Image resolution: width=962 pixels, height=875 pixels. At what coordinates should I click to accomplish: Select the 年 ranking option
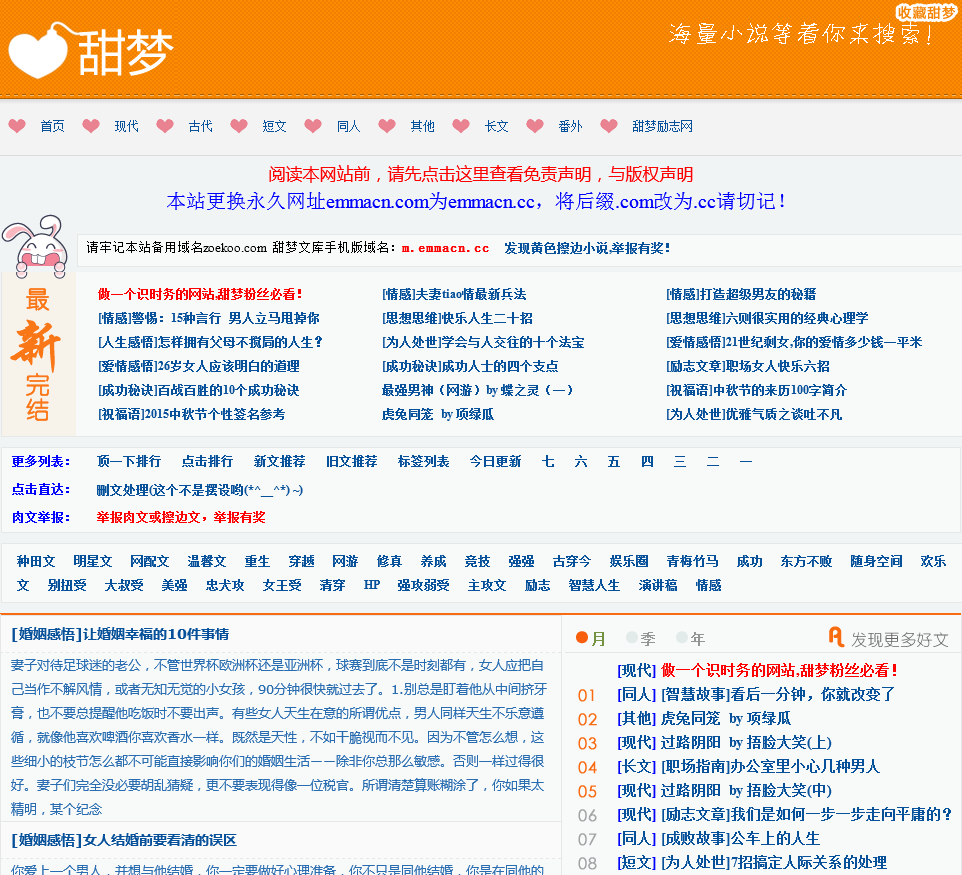coord(690,639)
